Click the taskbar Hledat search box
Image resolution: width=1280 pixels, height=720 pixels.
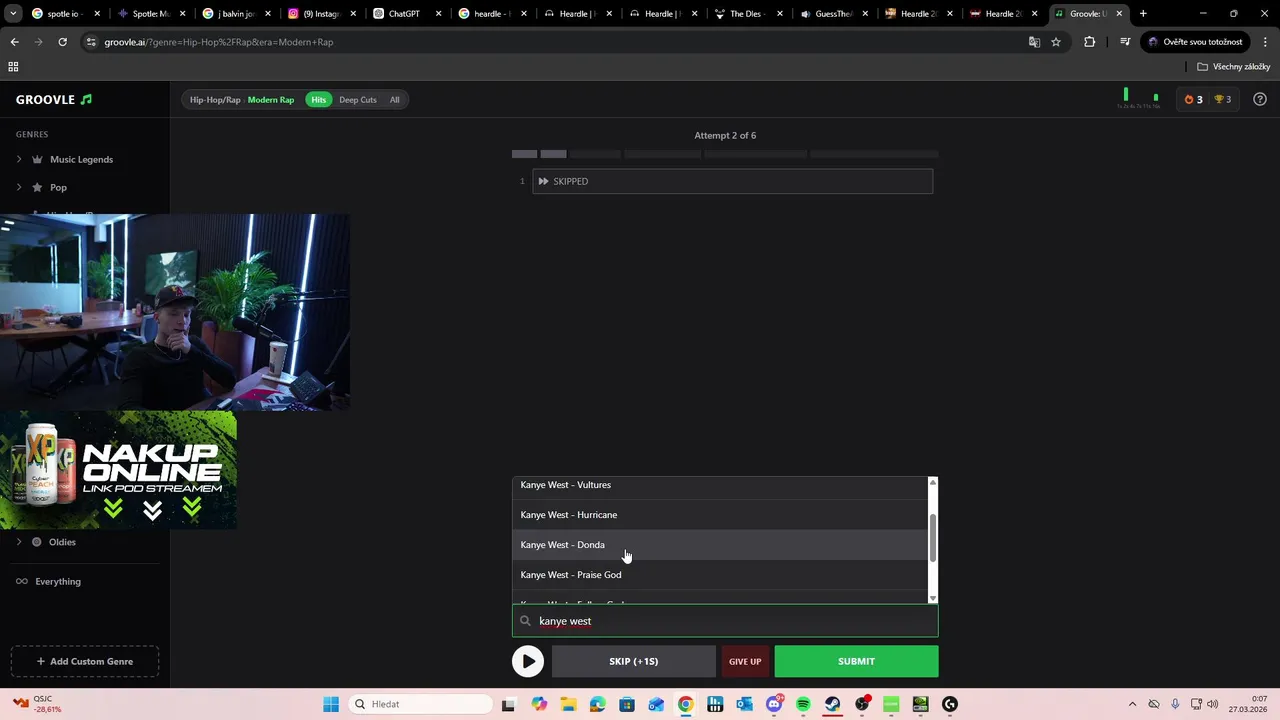(x=419, y=704)
